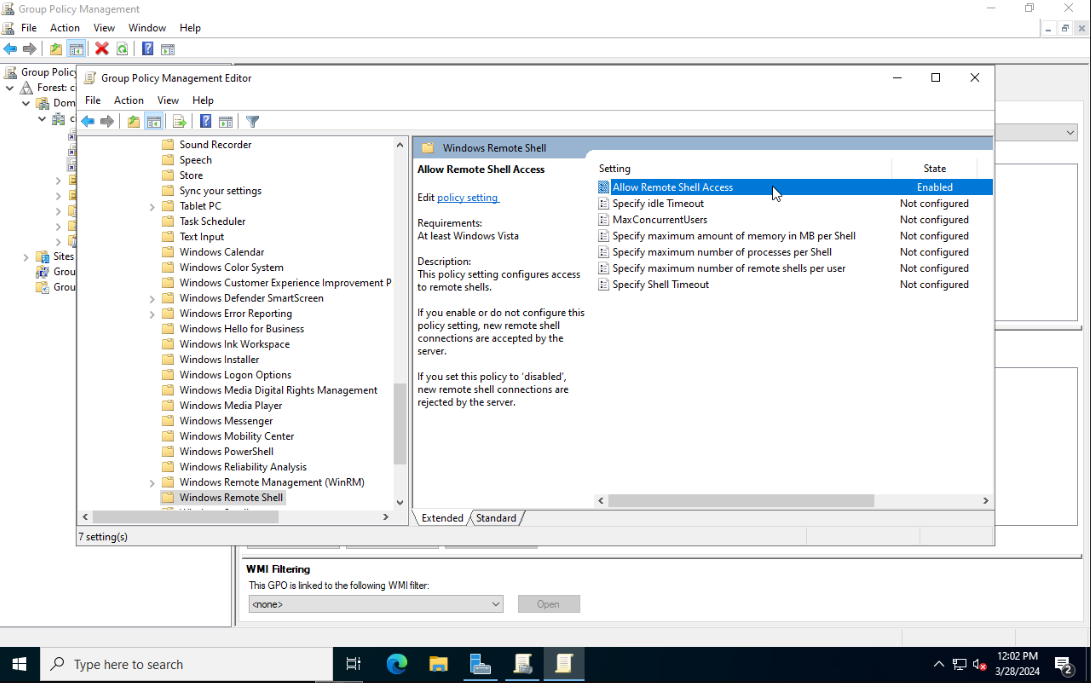Expand Windows Remote Management (WinRM) node

(152, 483)
